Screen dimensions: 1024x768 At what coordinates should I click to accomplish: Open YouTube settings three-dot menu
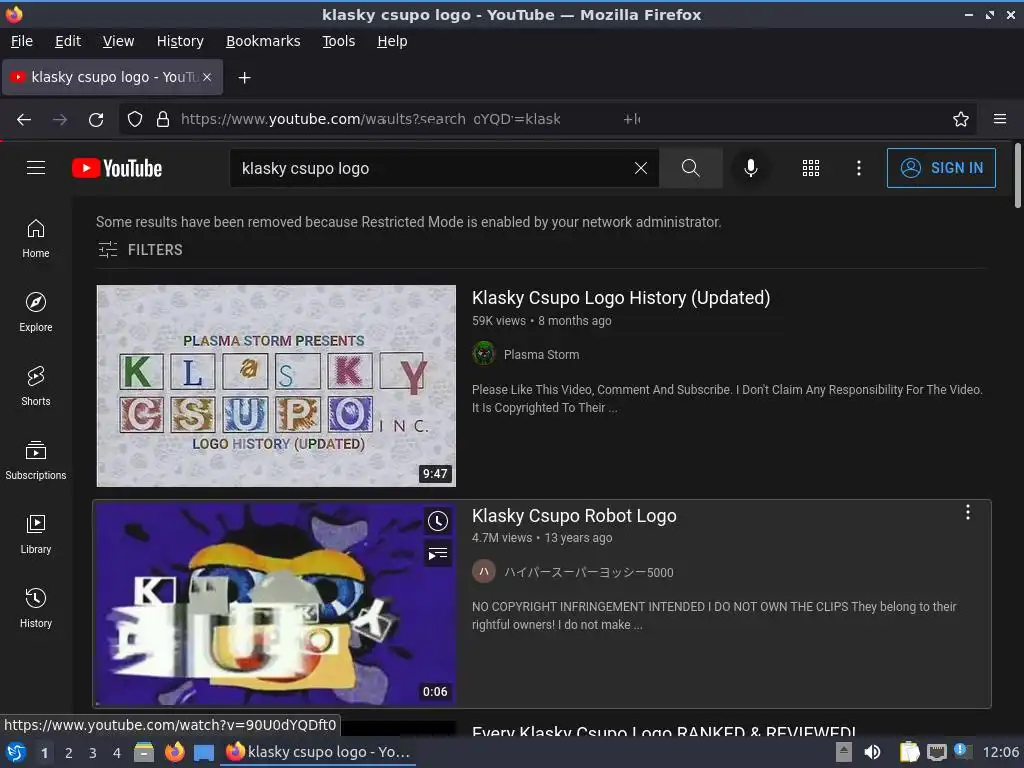tap(859, 168)
